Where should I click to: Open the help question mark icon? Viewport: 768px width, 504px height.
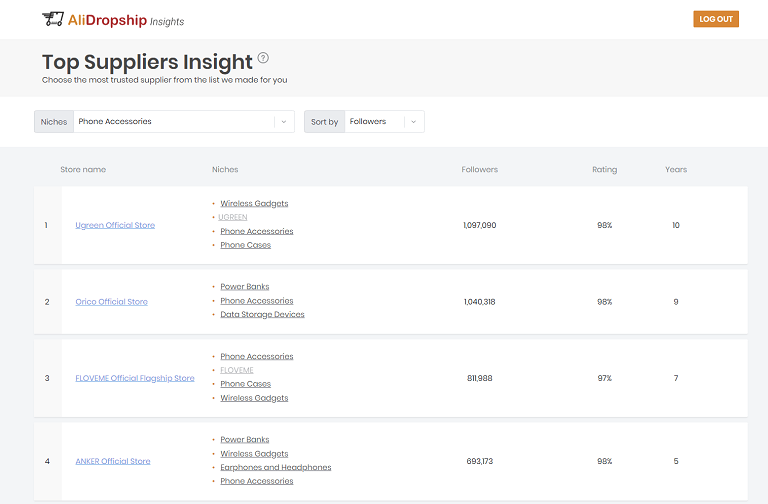click(x=263, y=58)
